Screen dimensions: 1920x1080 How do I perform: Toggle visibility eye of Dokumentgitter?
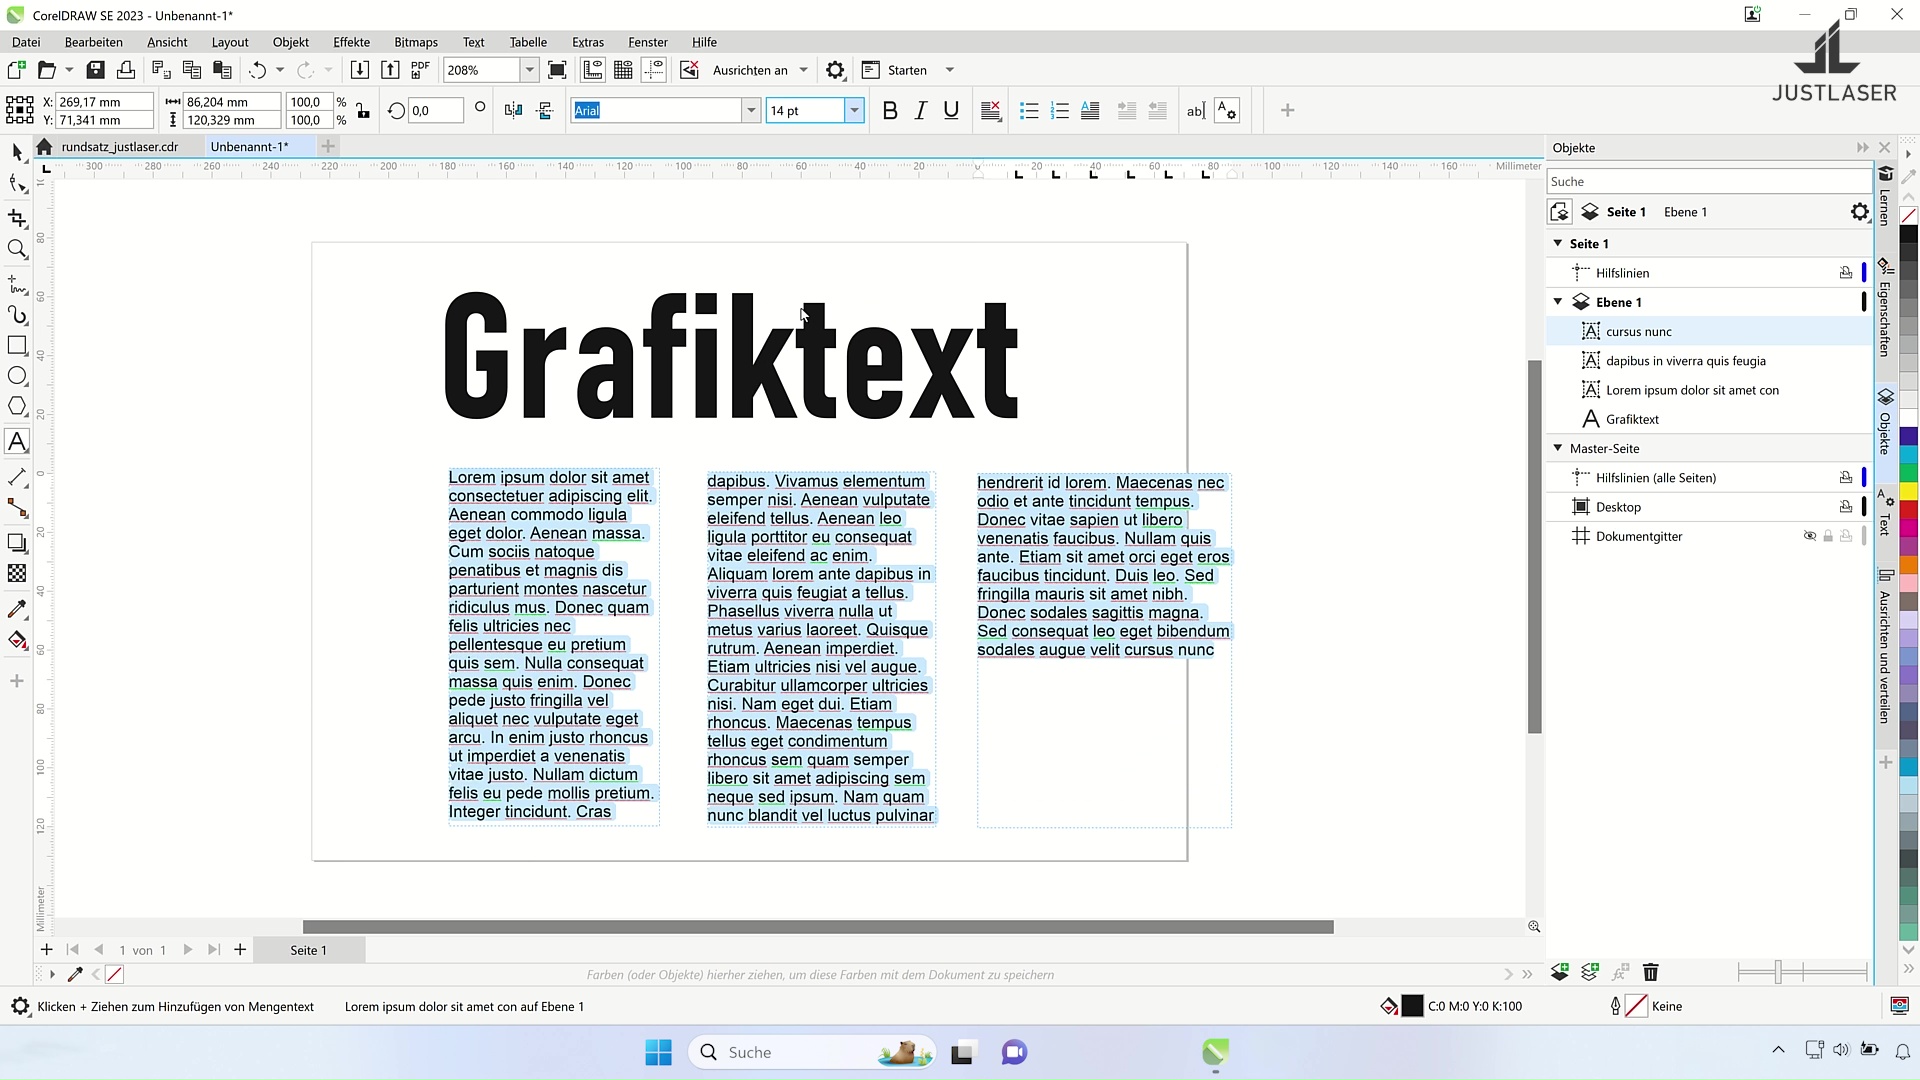(1809, 536)
